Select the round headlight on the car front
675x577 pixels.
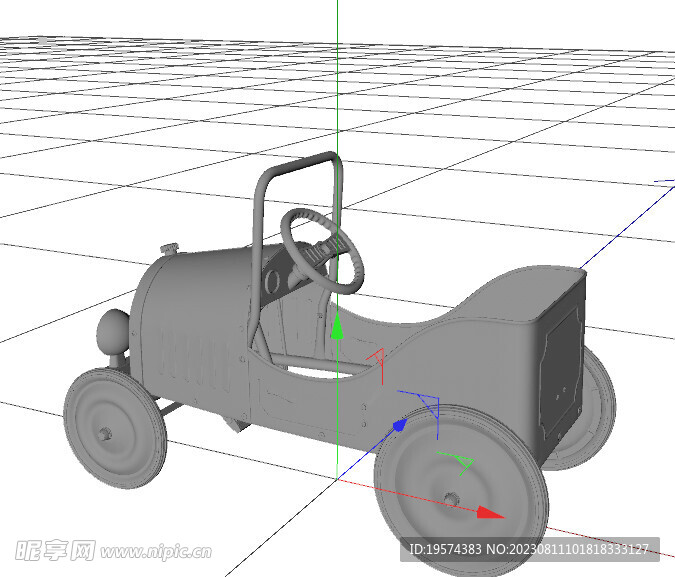pyautogui.click(x=113, y=332)
